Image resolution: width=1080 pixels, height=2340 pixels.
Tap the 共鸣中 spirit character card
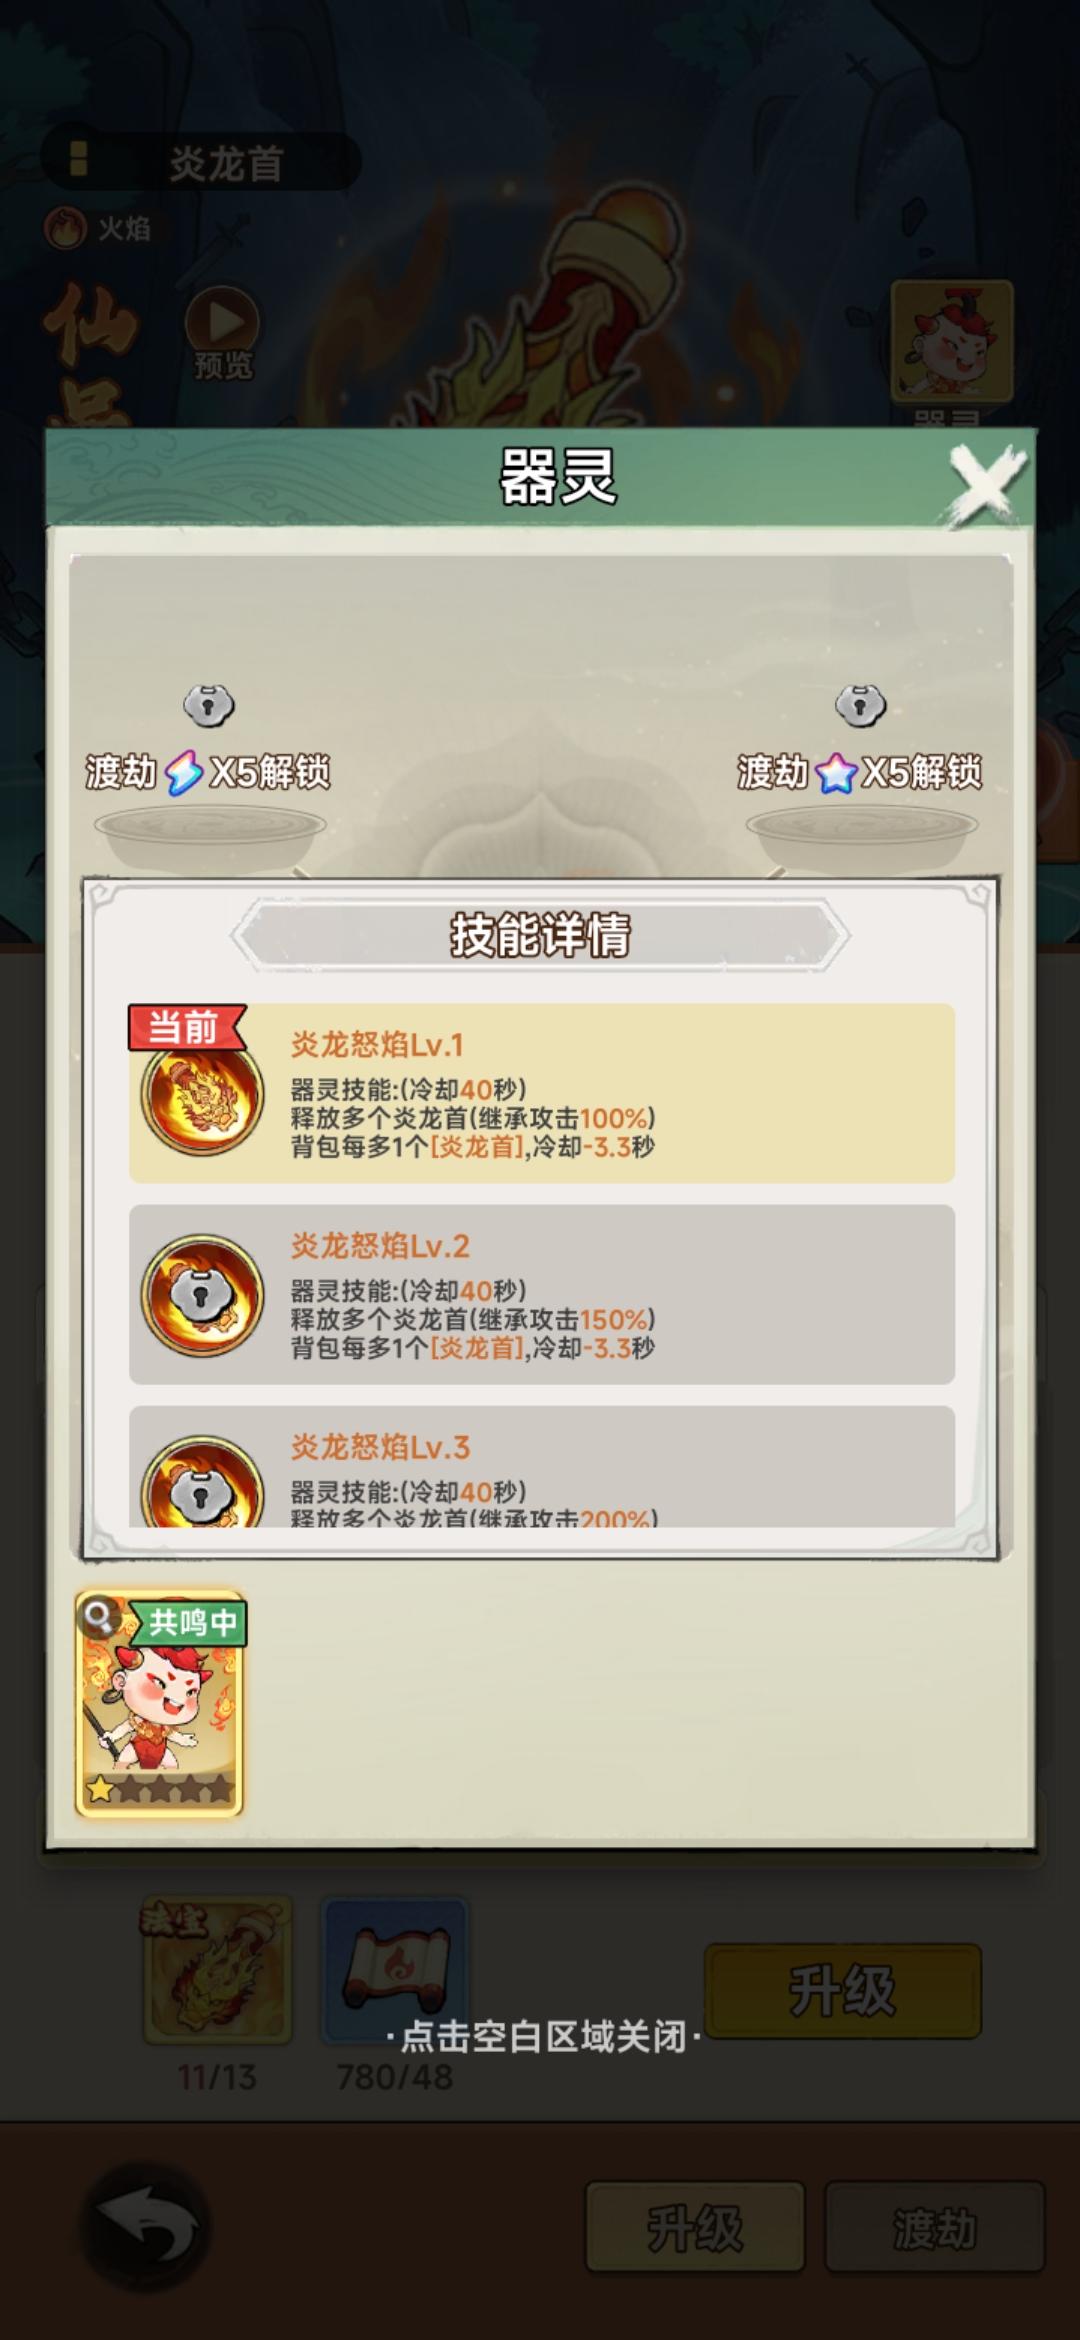[160, 1704]
